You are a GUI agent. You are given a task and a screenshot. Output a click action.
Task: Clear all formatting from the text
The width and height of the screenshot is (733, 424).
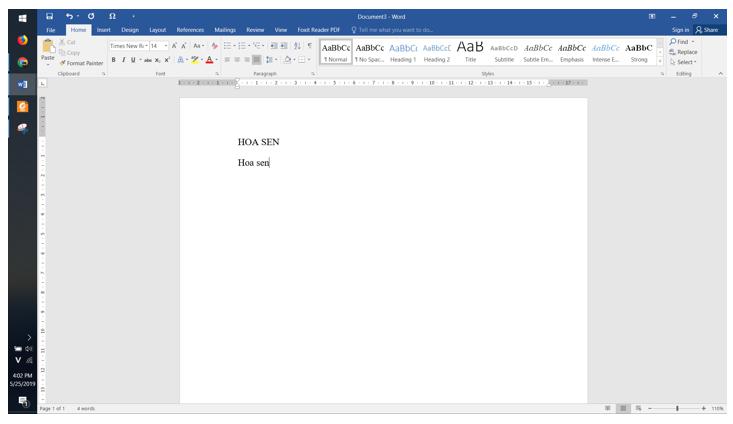click(x=215, y=46)
